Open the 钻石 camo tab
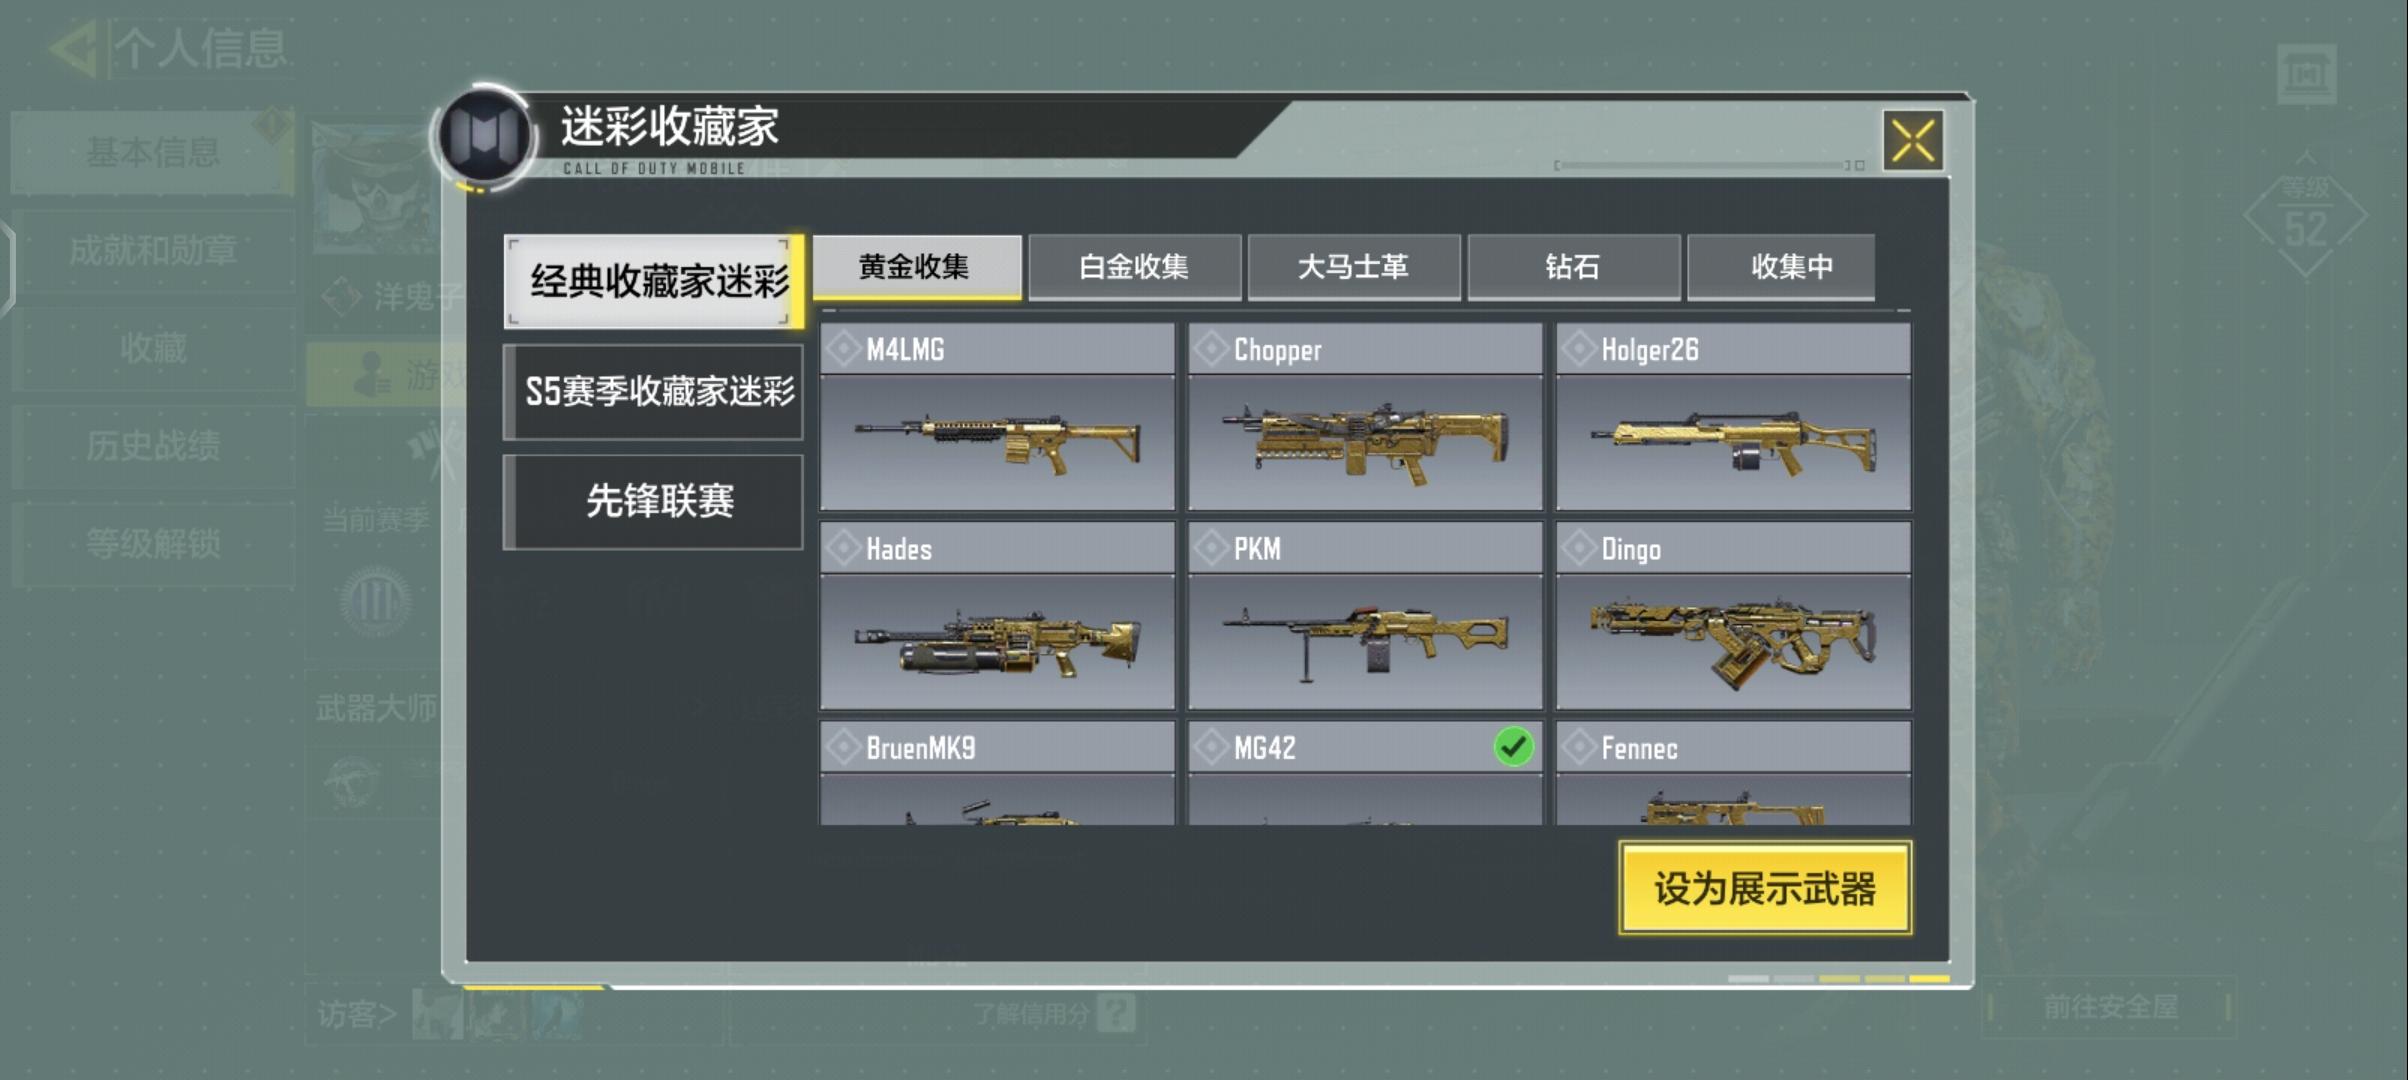This screenshot has height=1080, width=2408. tap(1573, 267)
